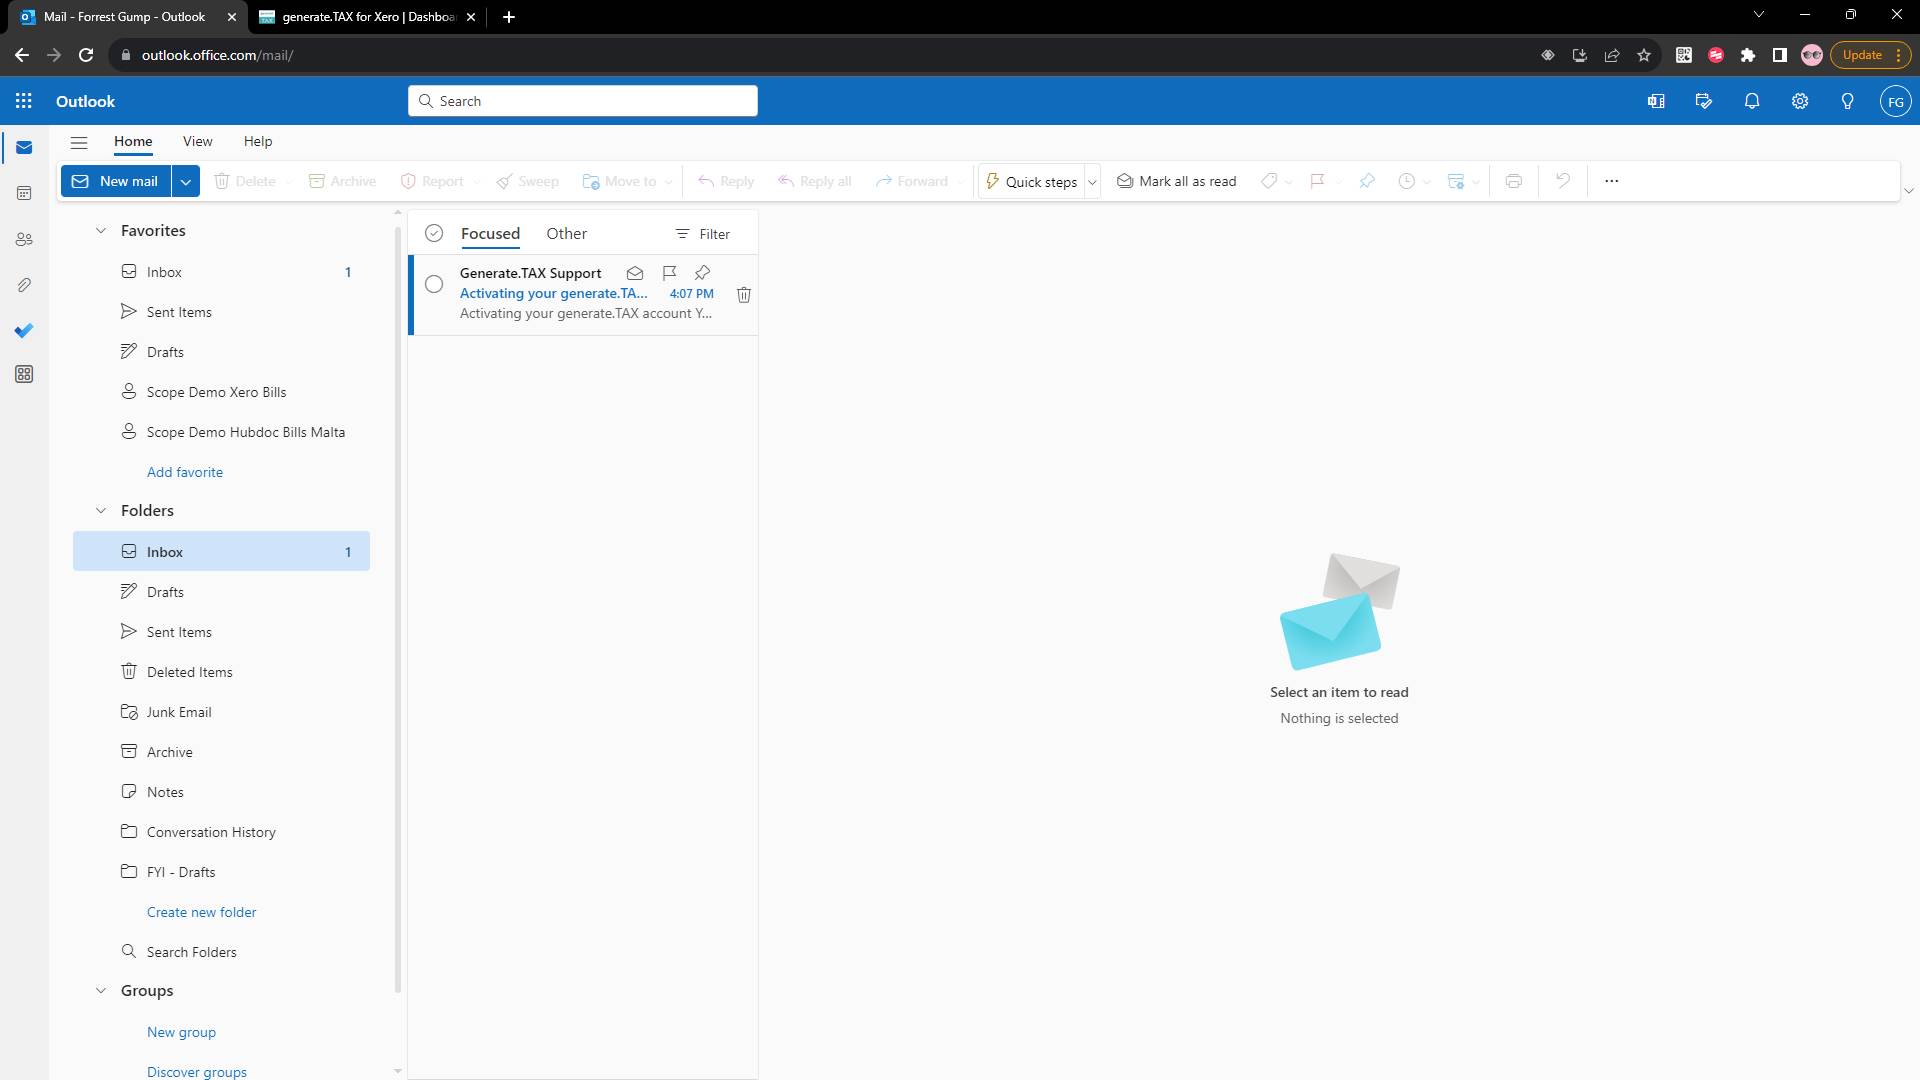Delete the Generate.TAX Support email via trash
Screen dimensions: 1920x1080
(x=744, y=295)
